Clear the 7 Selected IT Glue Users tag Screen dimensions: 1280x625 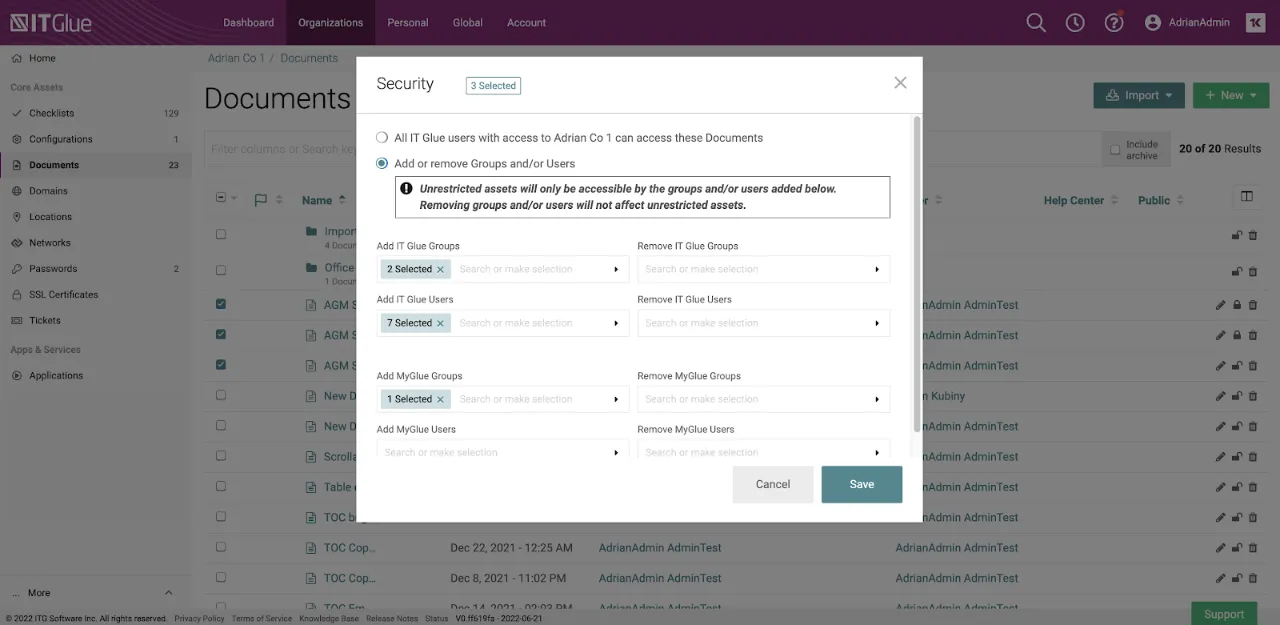point(440,324)
